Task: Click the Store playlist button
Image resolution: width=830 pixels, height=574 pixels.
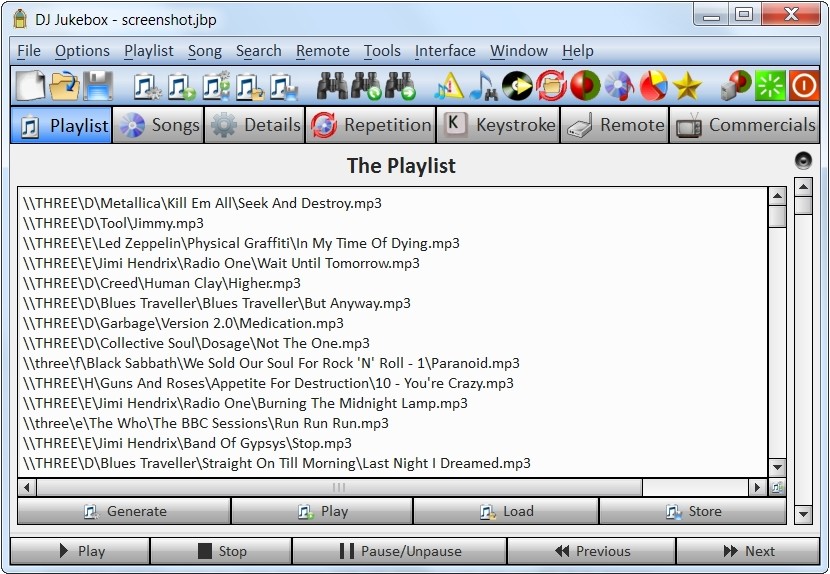Action: coord(693,511)
